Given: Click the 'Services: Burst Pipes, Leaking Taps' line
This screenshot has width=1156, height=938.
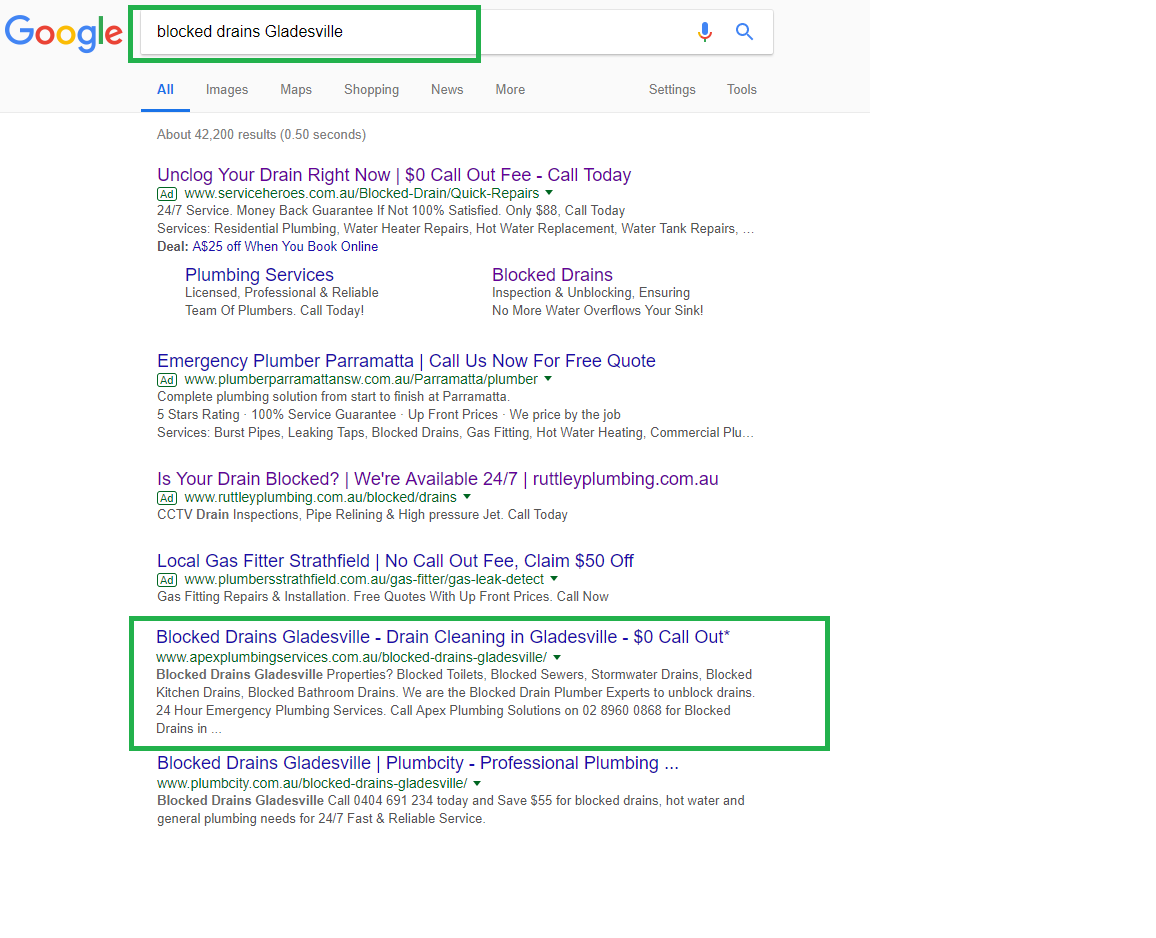Looking at the screenshot, I should click(456, 432).
